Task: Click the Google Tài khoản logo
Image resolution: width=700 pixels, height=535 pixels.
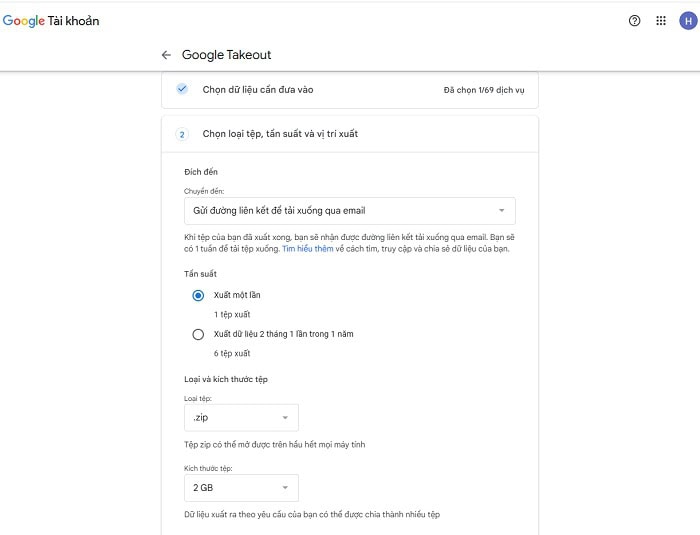Action: point(51,20)
